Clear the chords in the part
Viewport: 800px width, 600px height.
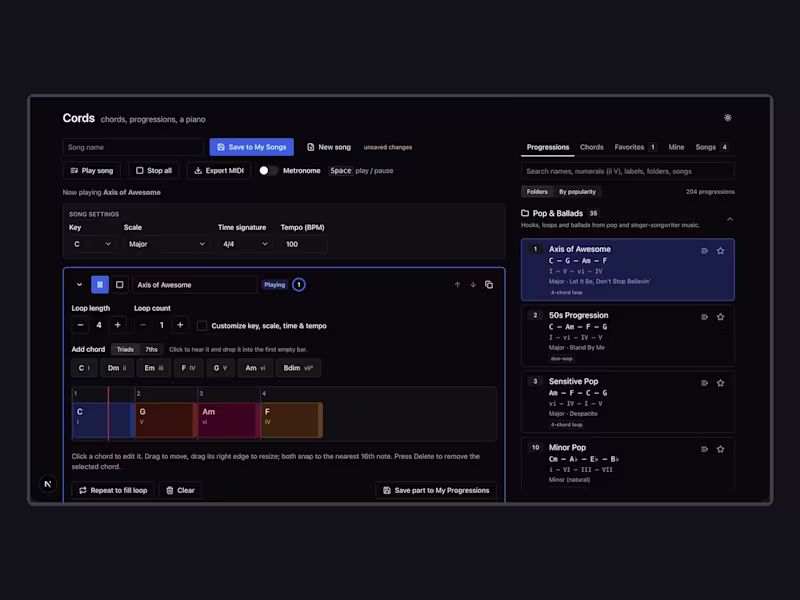tap(180, 490)
